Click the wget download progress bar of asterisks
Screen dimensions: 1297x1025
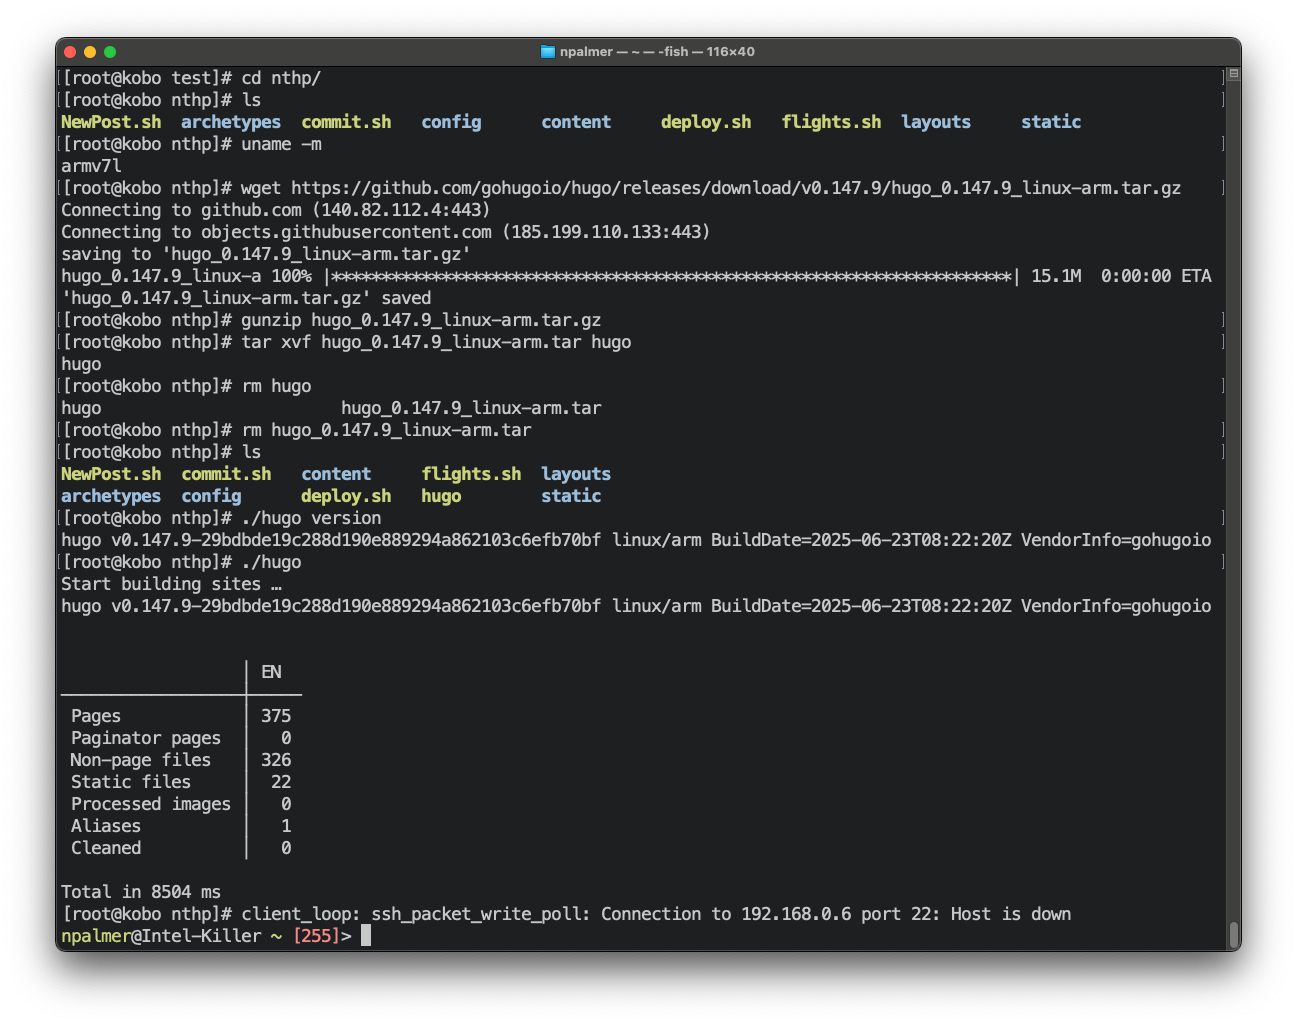pyautogui.click(x=670, y=276)
